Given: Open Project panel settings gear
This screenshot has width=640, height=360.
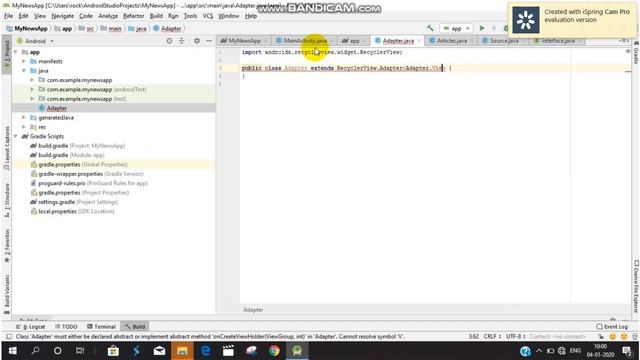Looking at the screenshot, I should coord(197,41).
